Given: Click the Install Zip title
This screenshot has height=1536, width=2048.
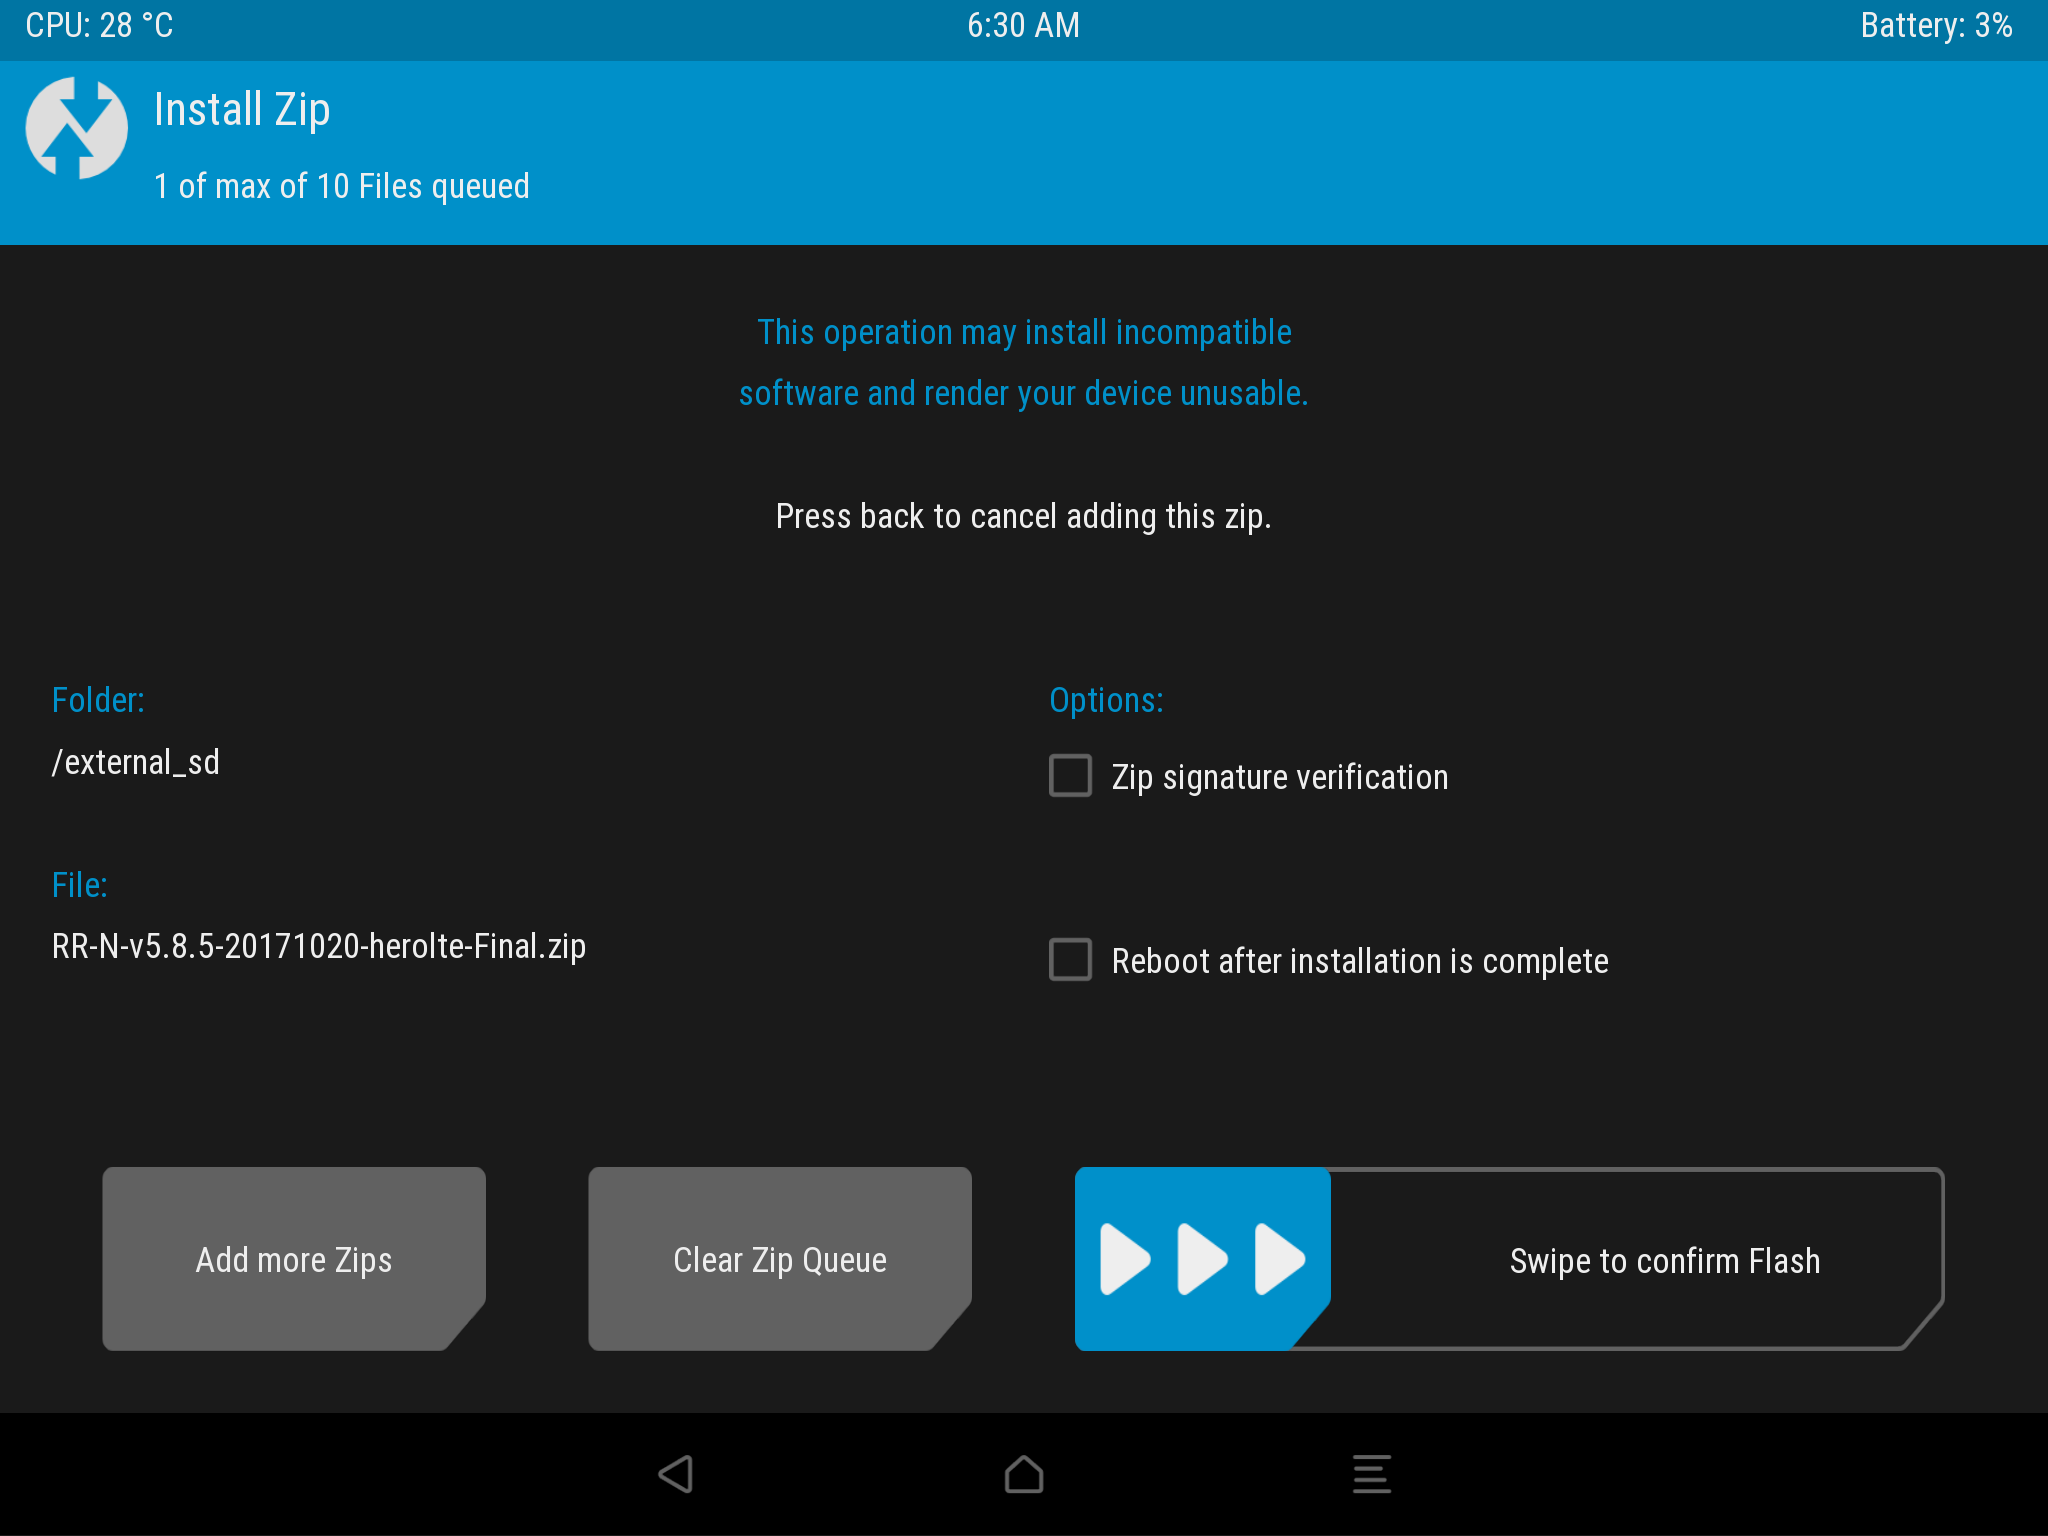Looking at the screenshot, I should [x=242, y=110].
